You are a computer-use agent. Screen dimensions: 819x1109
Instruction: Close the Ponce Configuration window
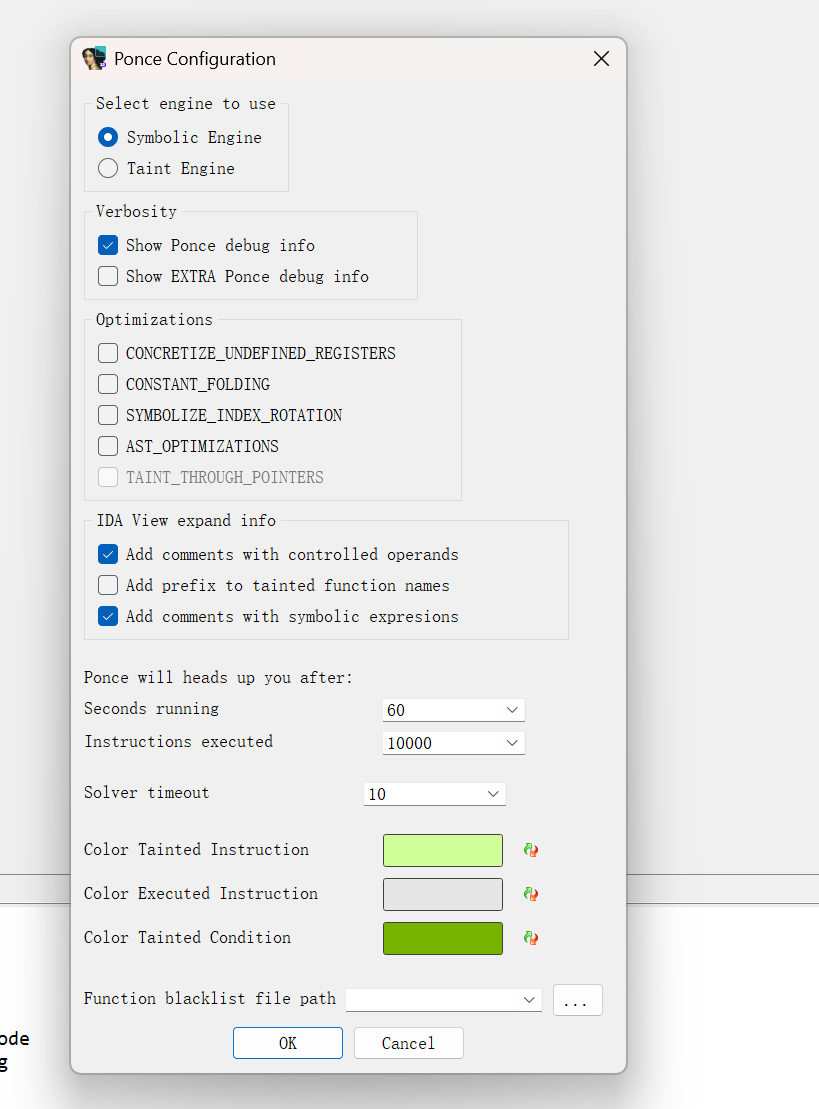pyautogui.click(x=601, y=59)
